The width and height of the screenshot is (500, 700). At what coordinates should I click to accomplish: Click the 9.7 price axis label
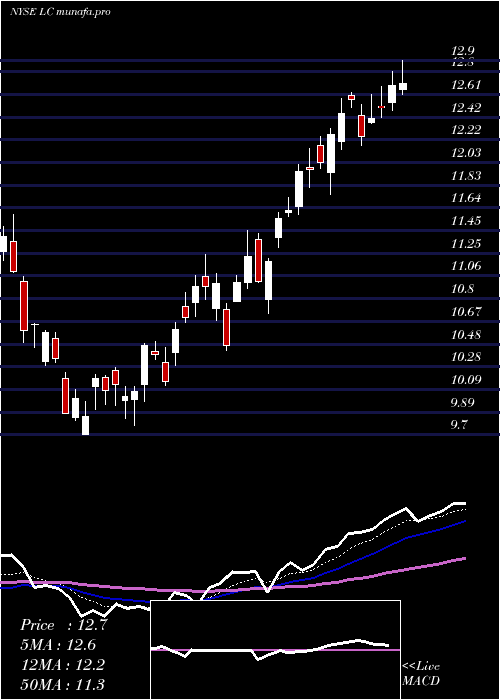(460, 425)
